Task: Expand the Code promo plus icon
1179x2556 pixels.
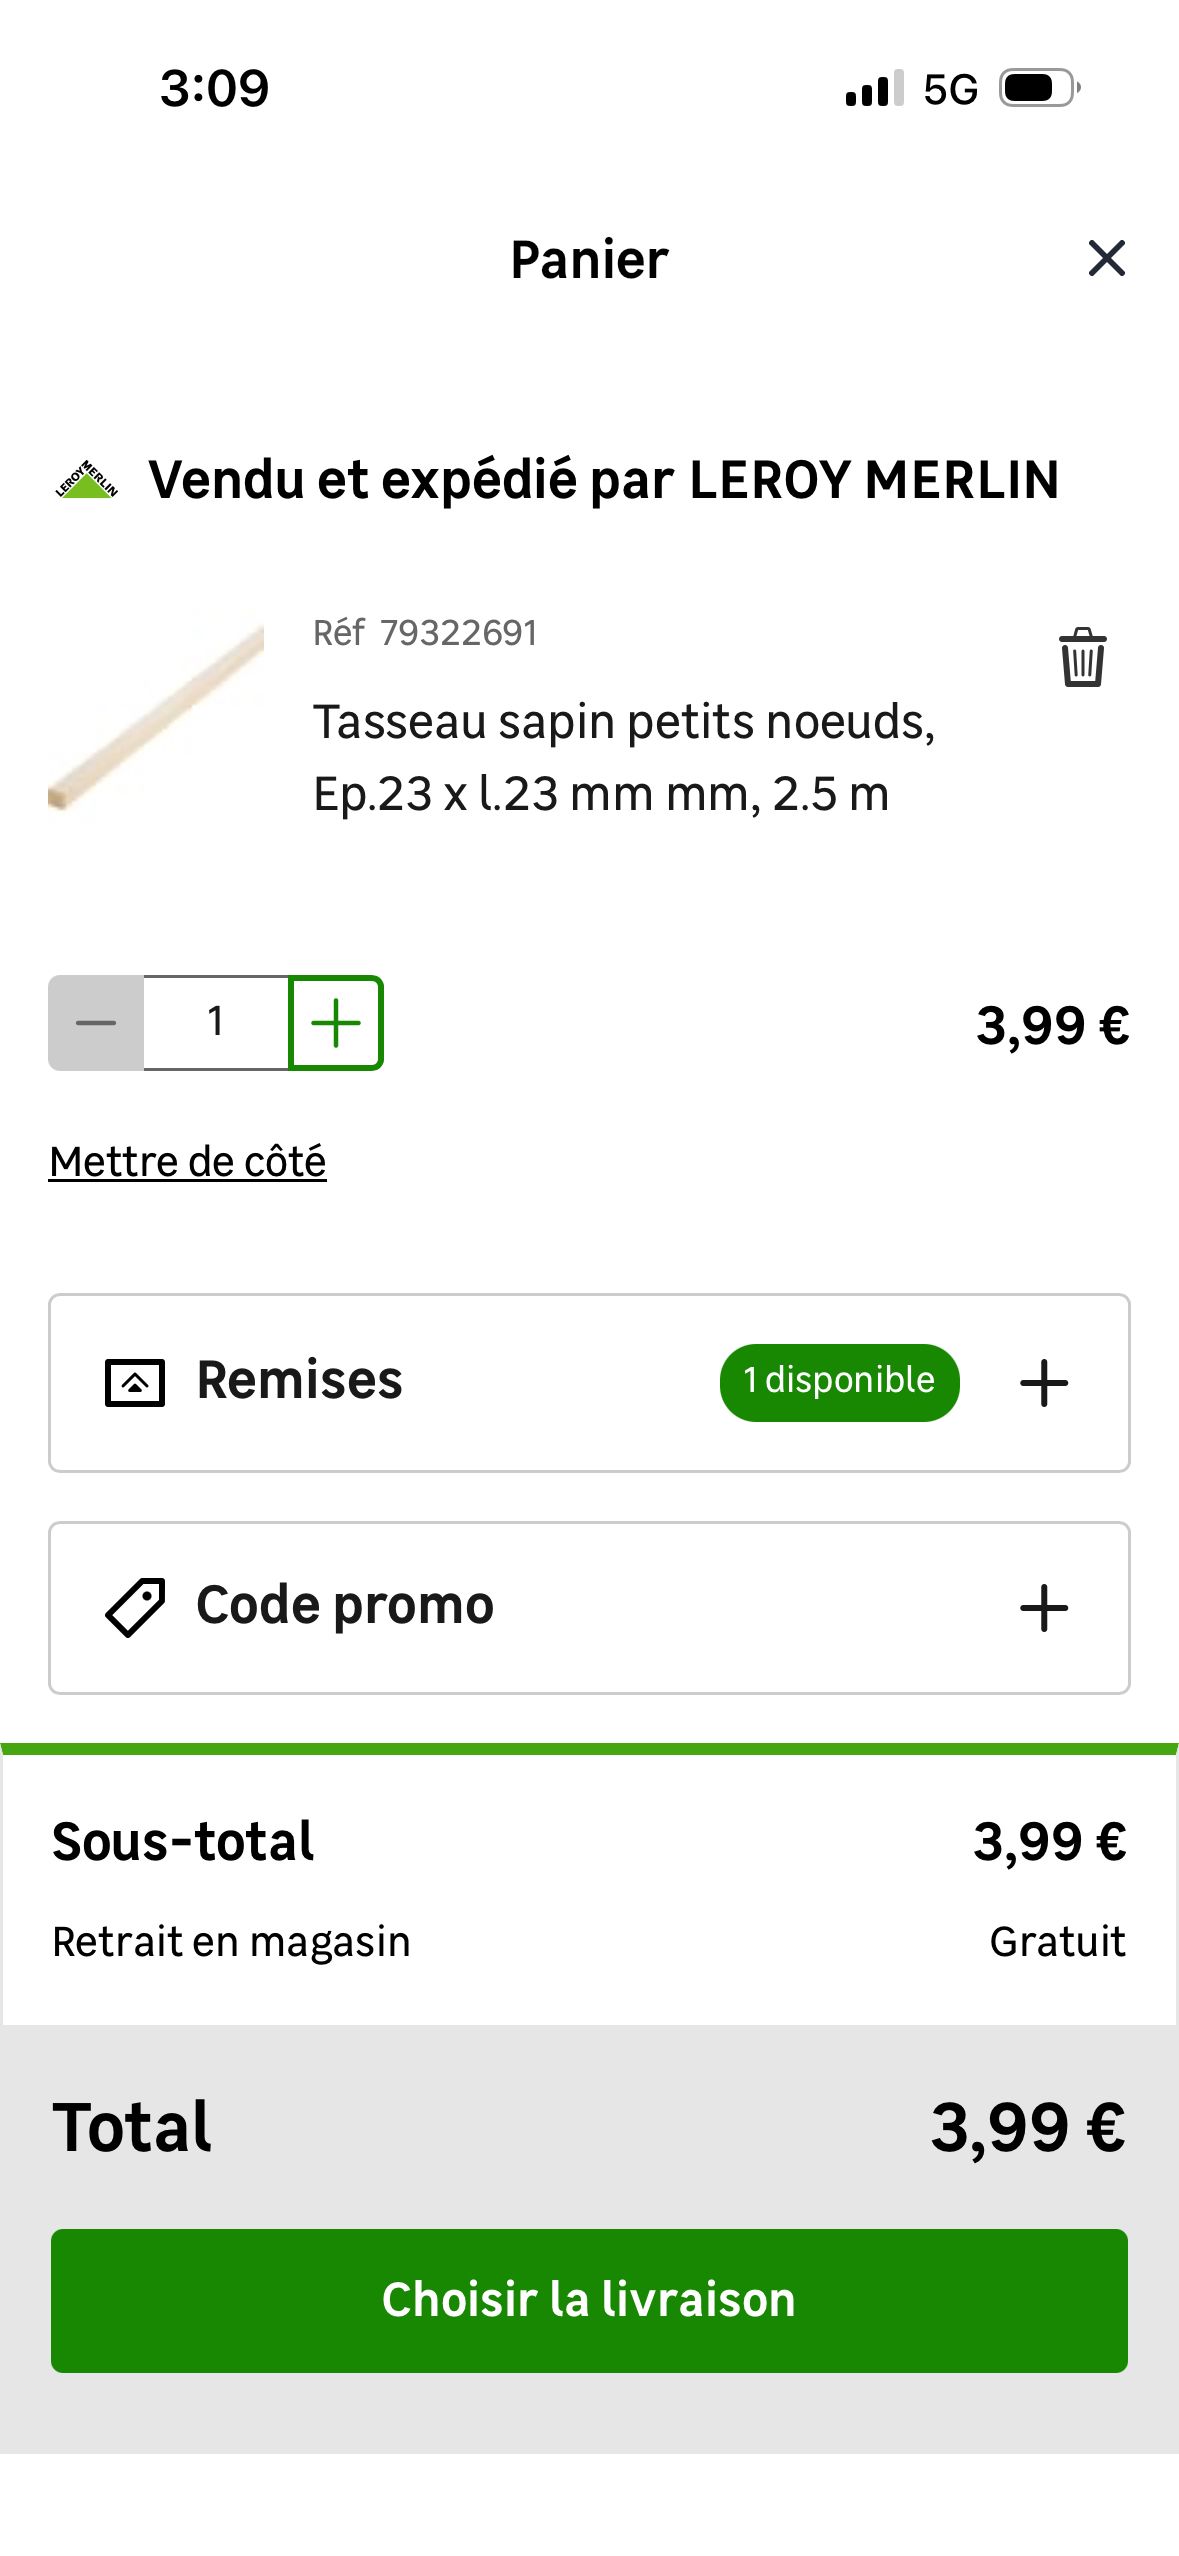Action: click(x=1044, y=1608)
